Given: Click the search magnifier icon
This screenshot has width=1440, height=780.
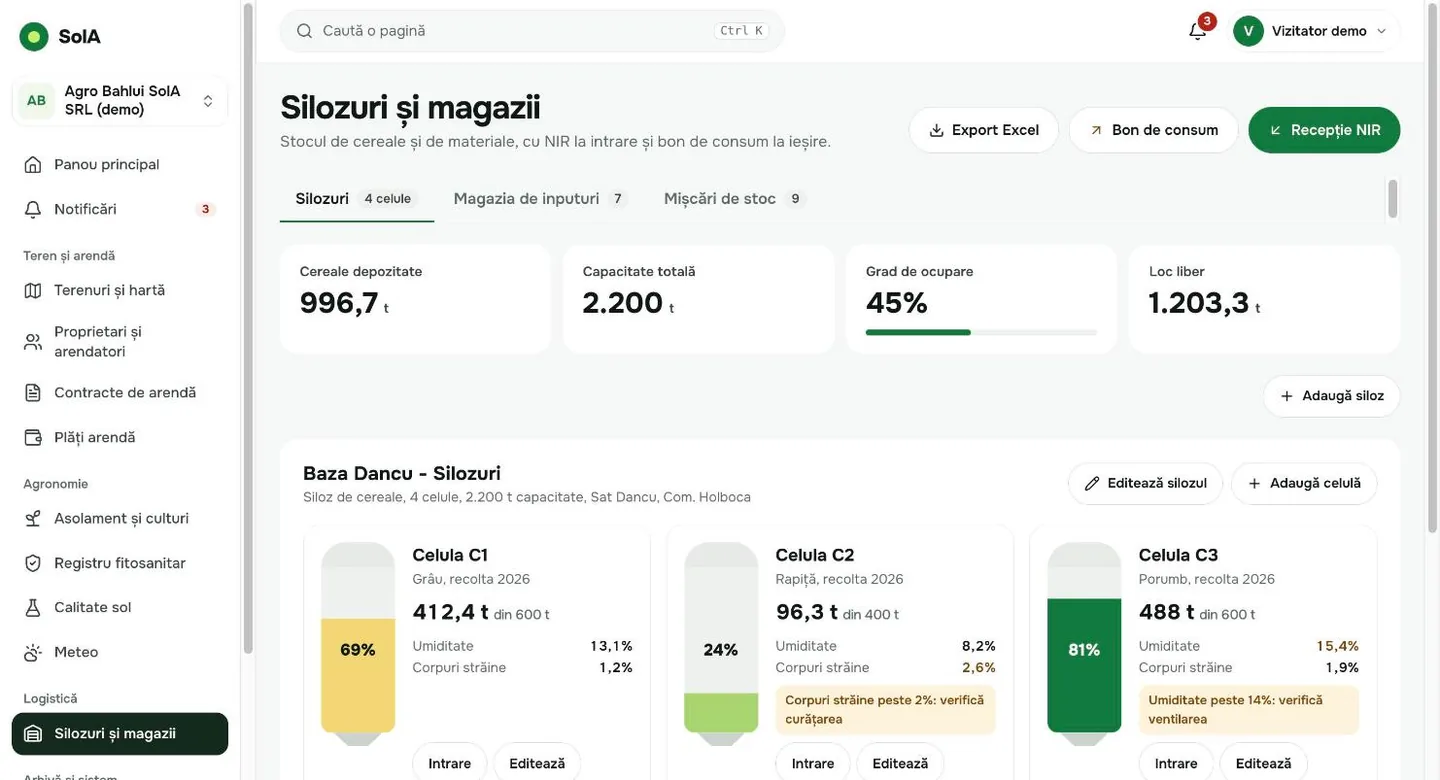Looking at the screenshot, I should [x=305, y=31].
